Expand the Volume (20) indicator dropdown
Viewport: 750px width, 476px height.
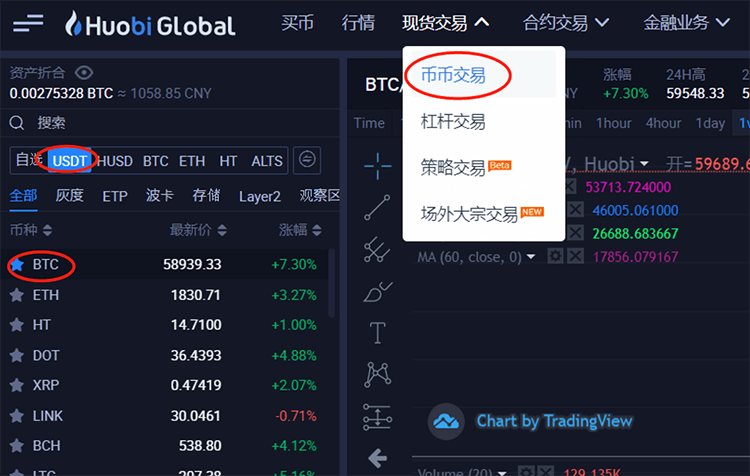click(502, 472)
